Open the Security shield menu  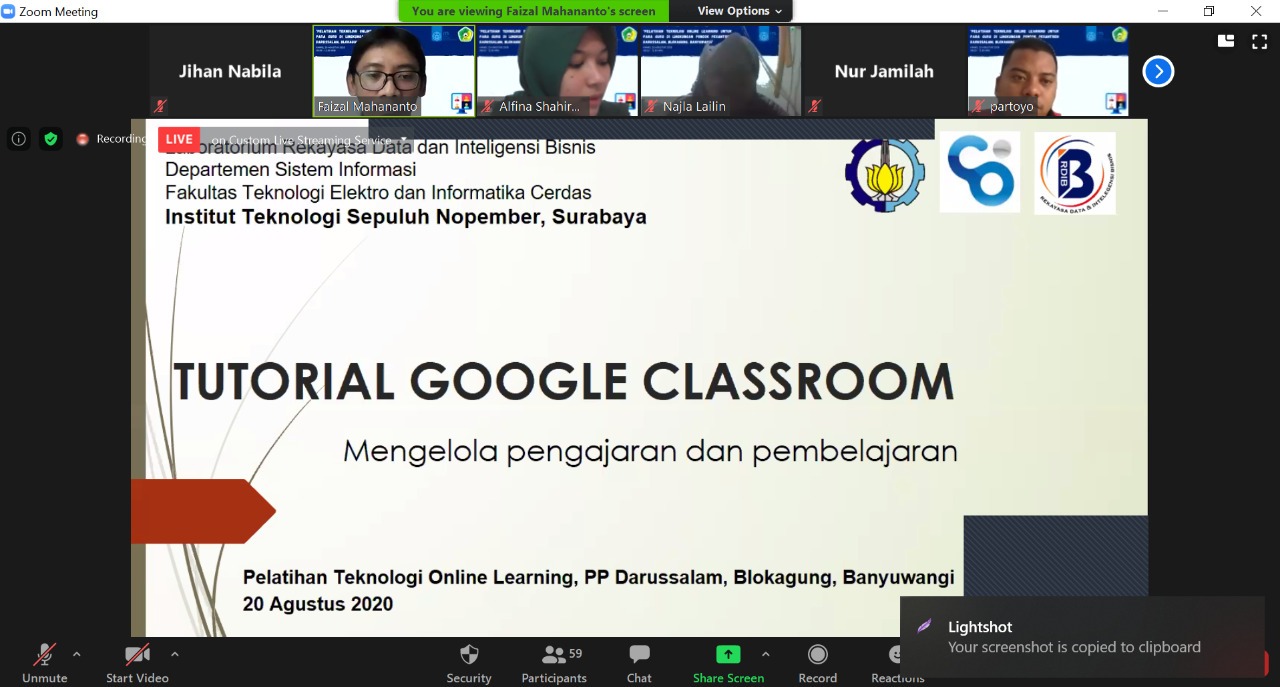469,662
